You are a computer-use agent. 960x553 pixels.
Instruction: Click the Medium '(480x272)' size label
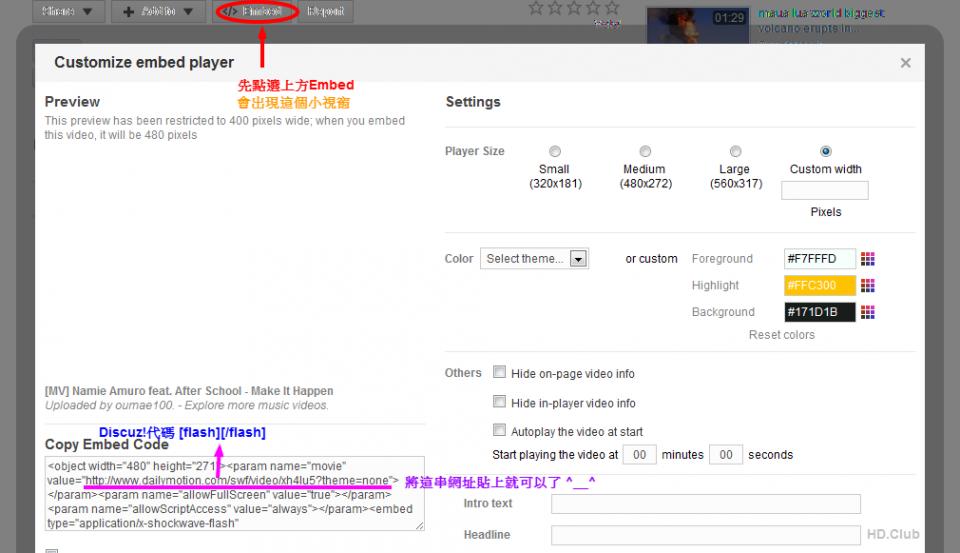pos(645,184)
